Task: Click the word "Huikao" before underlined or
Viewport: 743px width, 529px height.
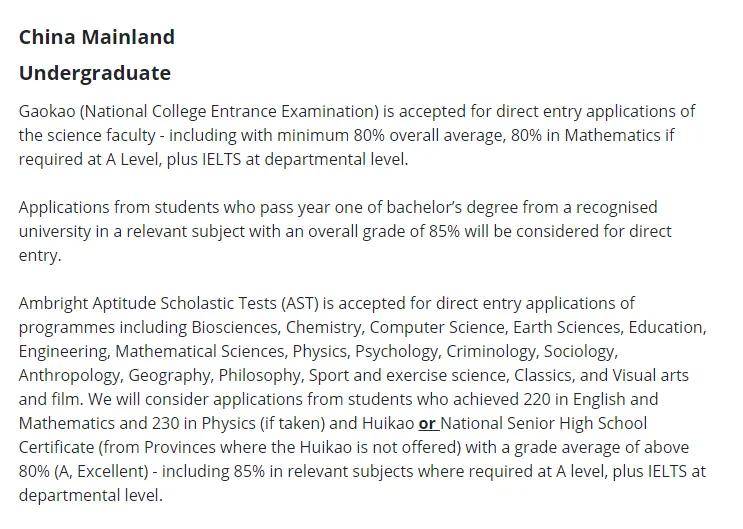Action: coord(388,423)
